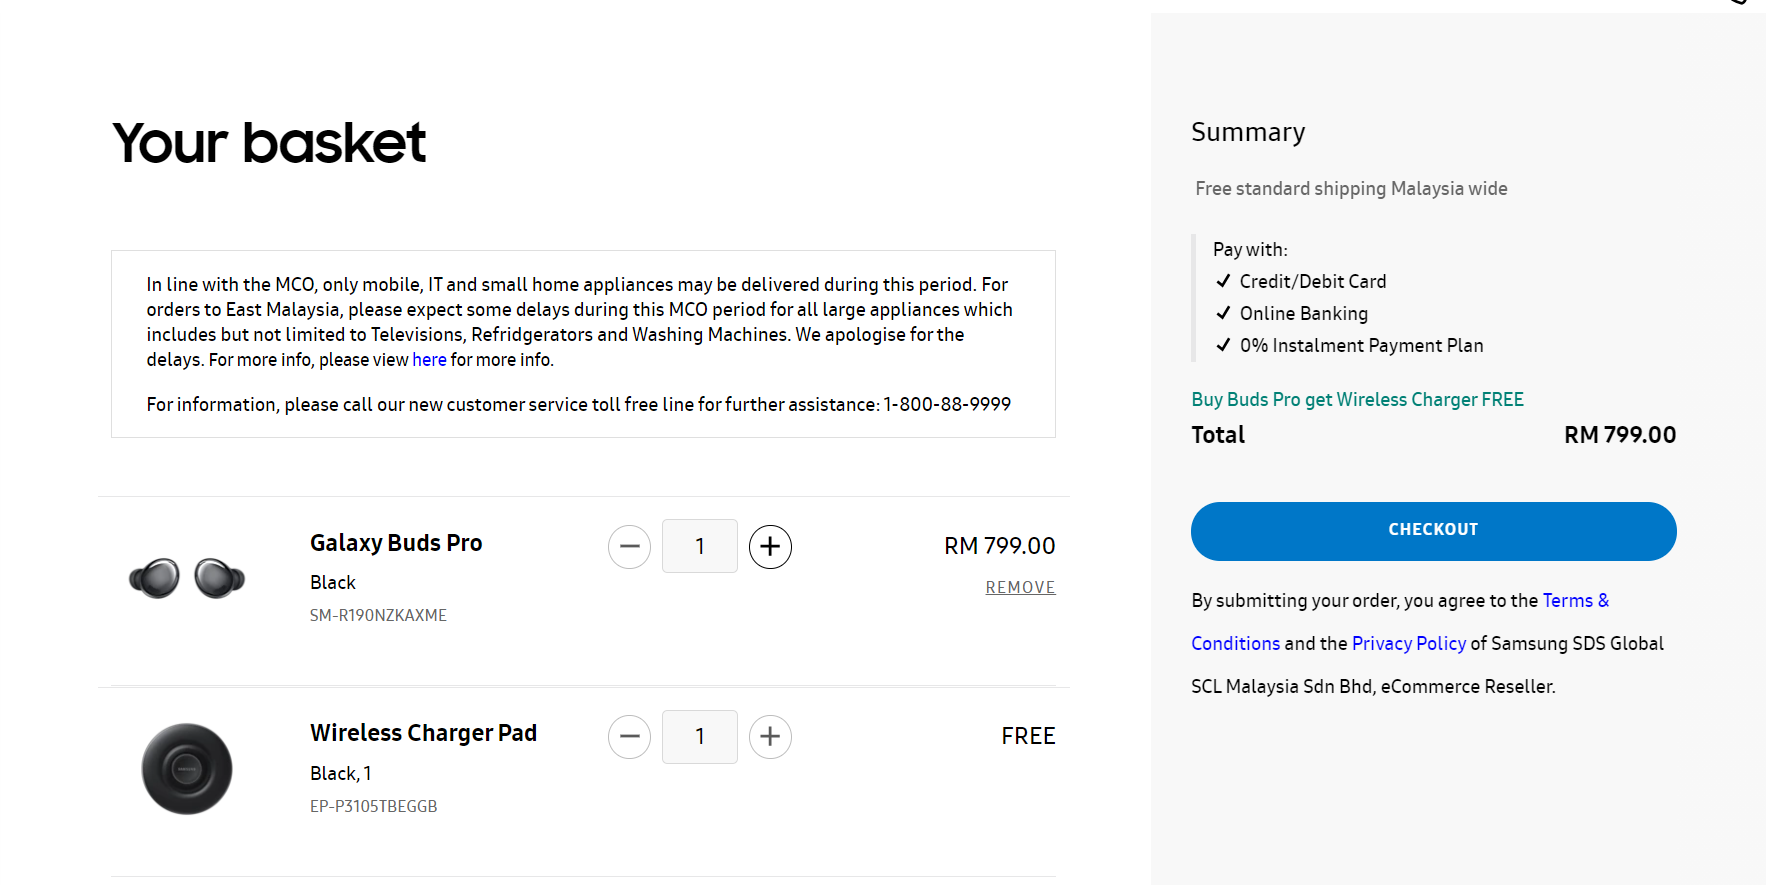Image resolution: width=1766 pixels, height=885 pixels.
Task: Decrease Wireless Charger Pad quantity with minus icon
Action: (x=630, y=737)
